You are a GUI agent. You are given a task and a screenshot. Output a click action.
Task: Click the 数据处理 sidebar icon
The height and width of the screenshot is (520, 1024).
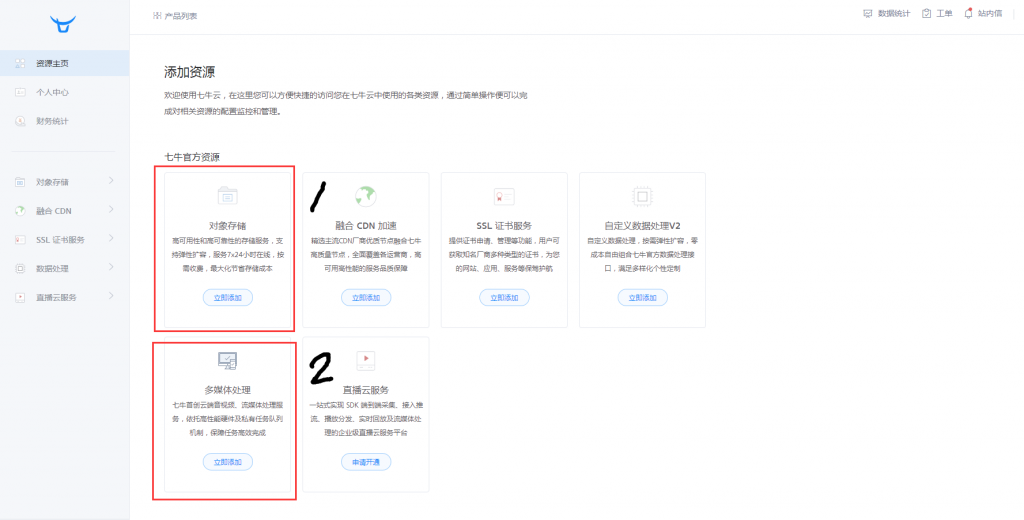coord(20,268)
